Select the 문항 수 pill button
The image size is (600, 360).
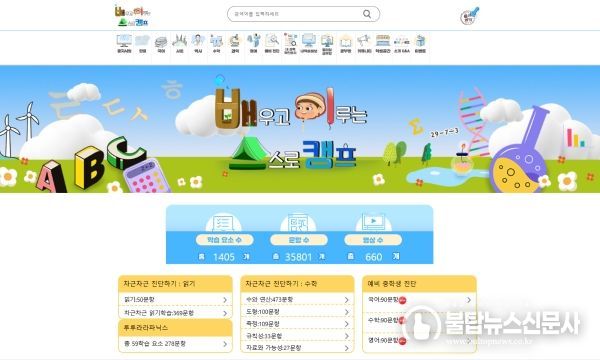click(x=299, y=240)
